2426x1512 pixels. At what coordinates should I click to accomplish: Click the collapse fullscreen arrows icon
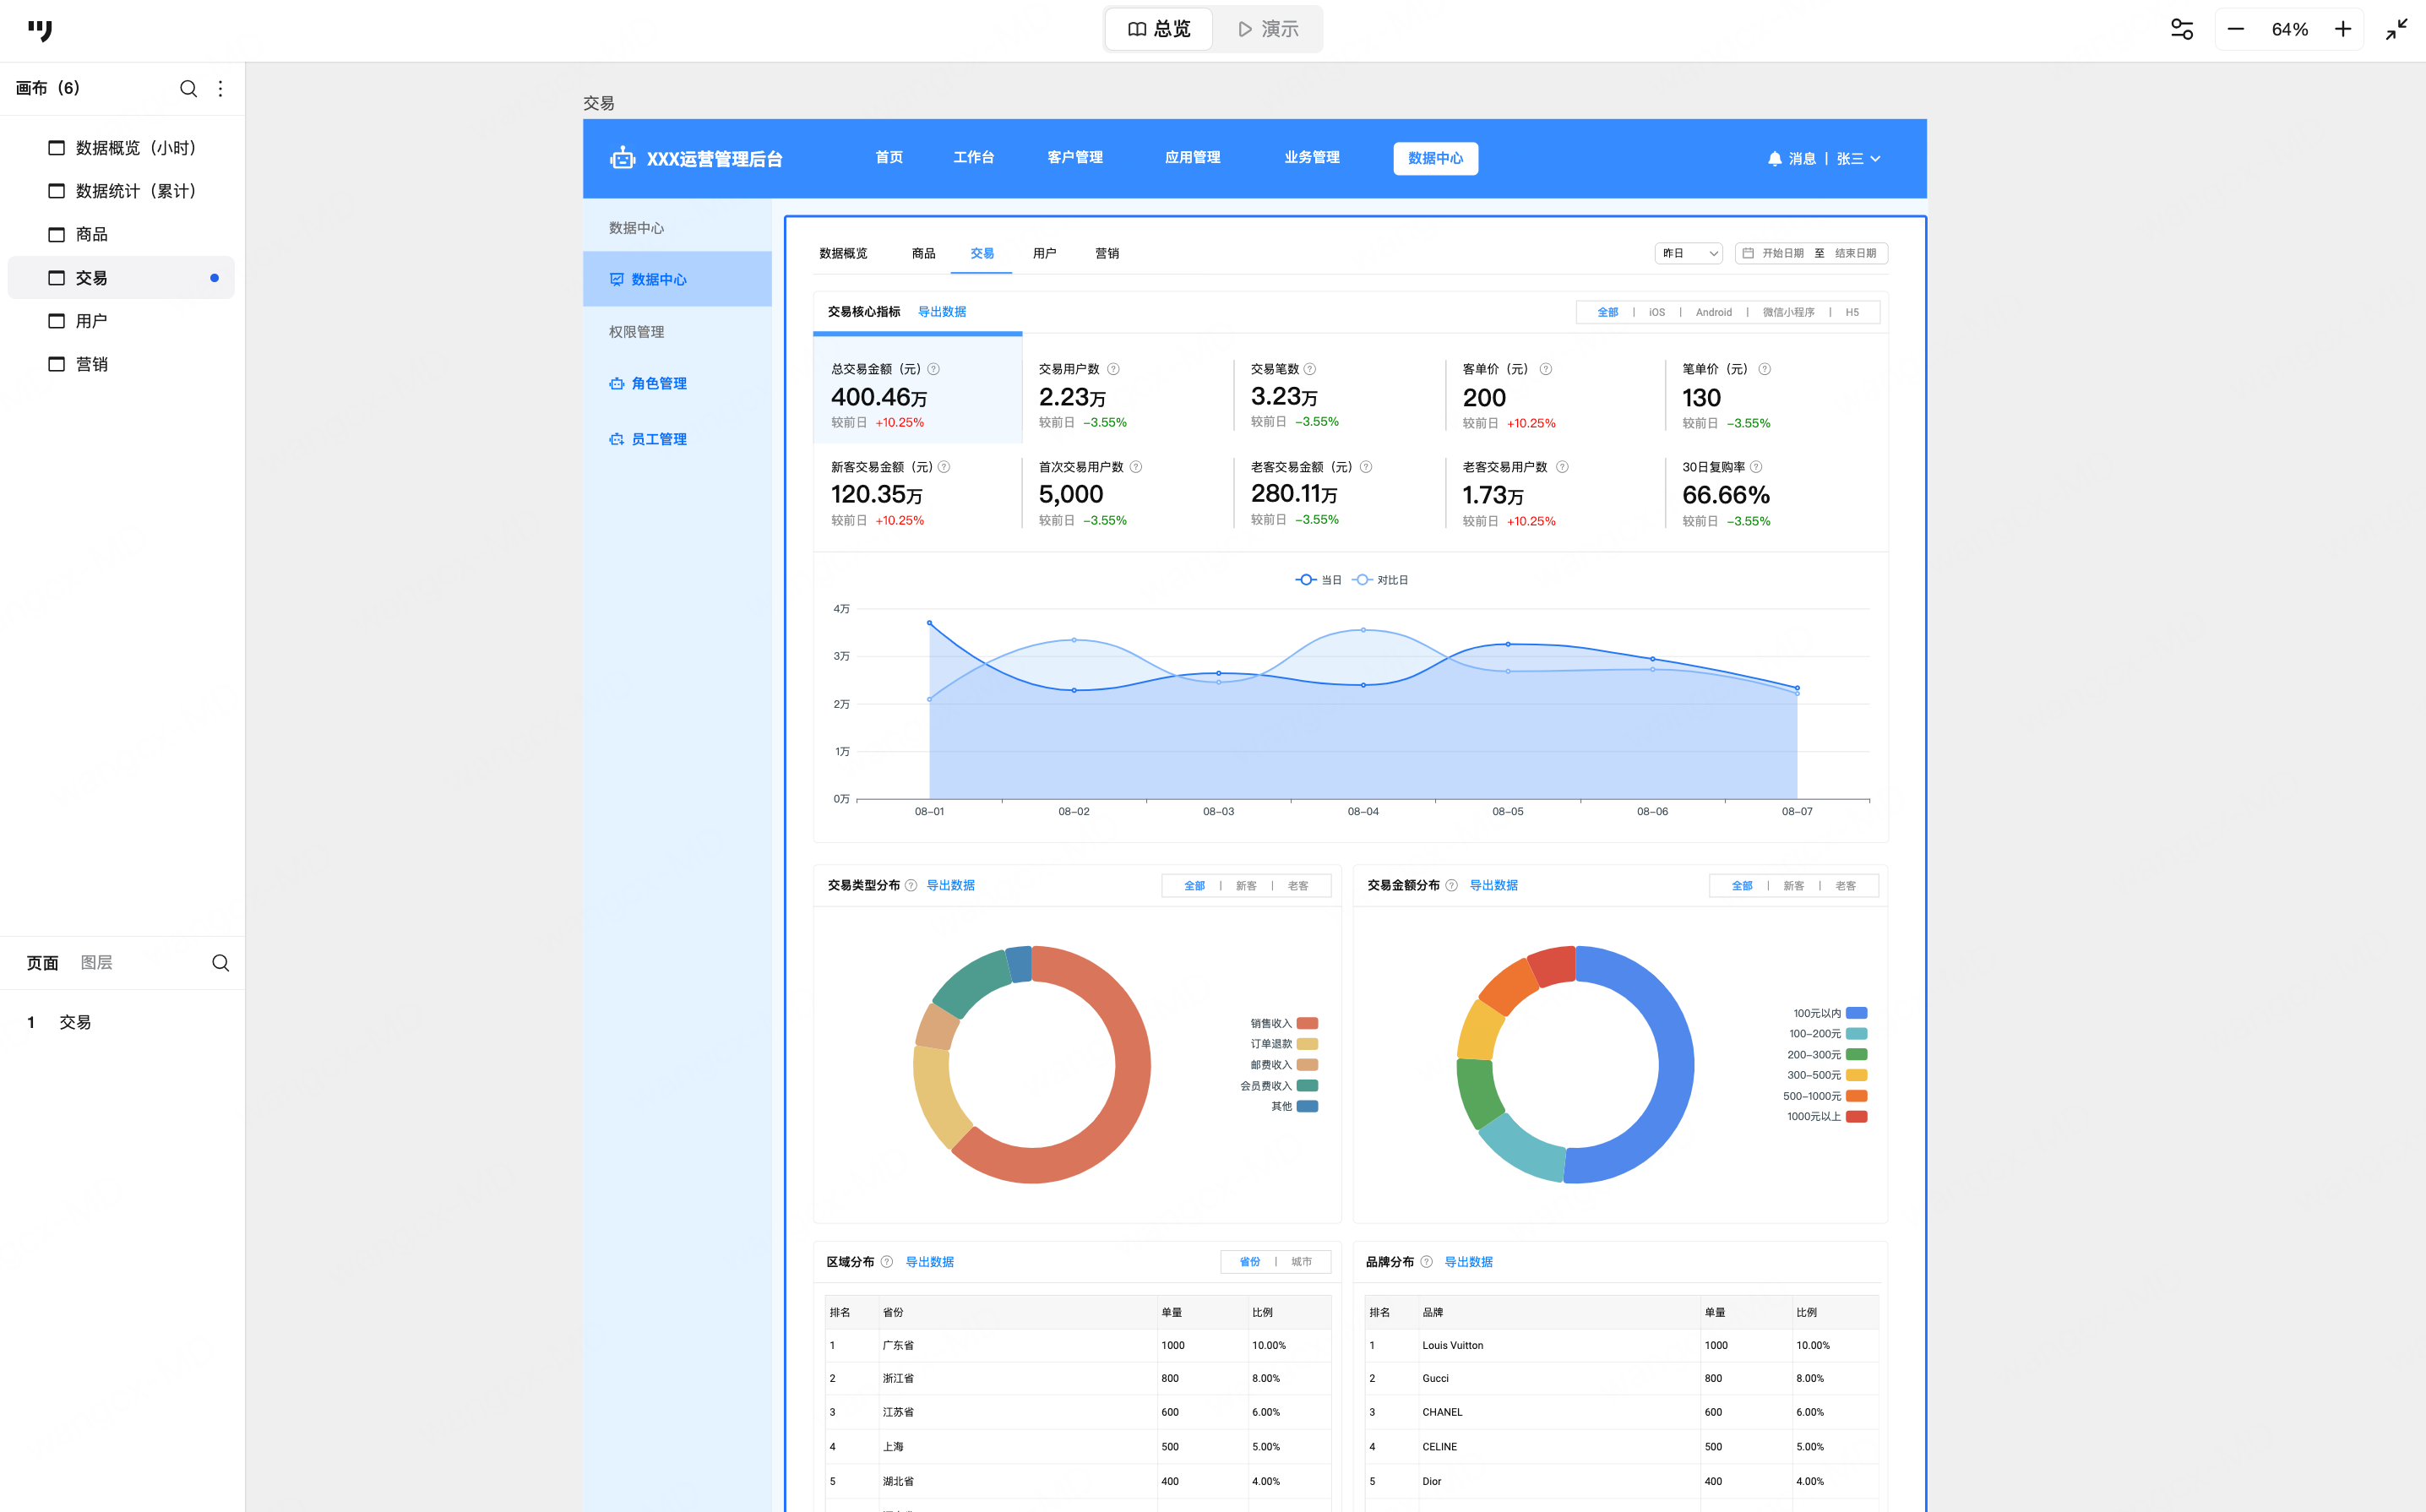(x=2396, y=29)
